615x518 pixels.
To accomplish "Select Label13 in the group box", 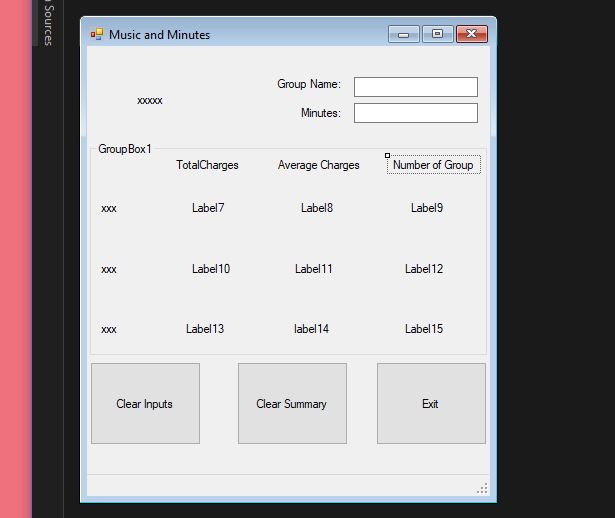I will [x=205, y=329].
